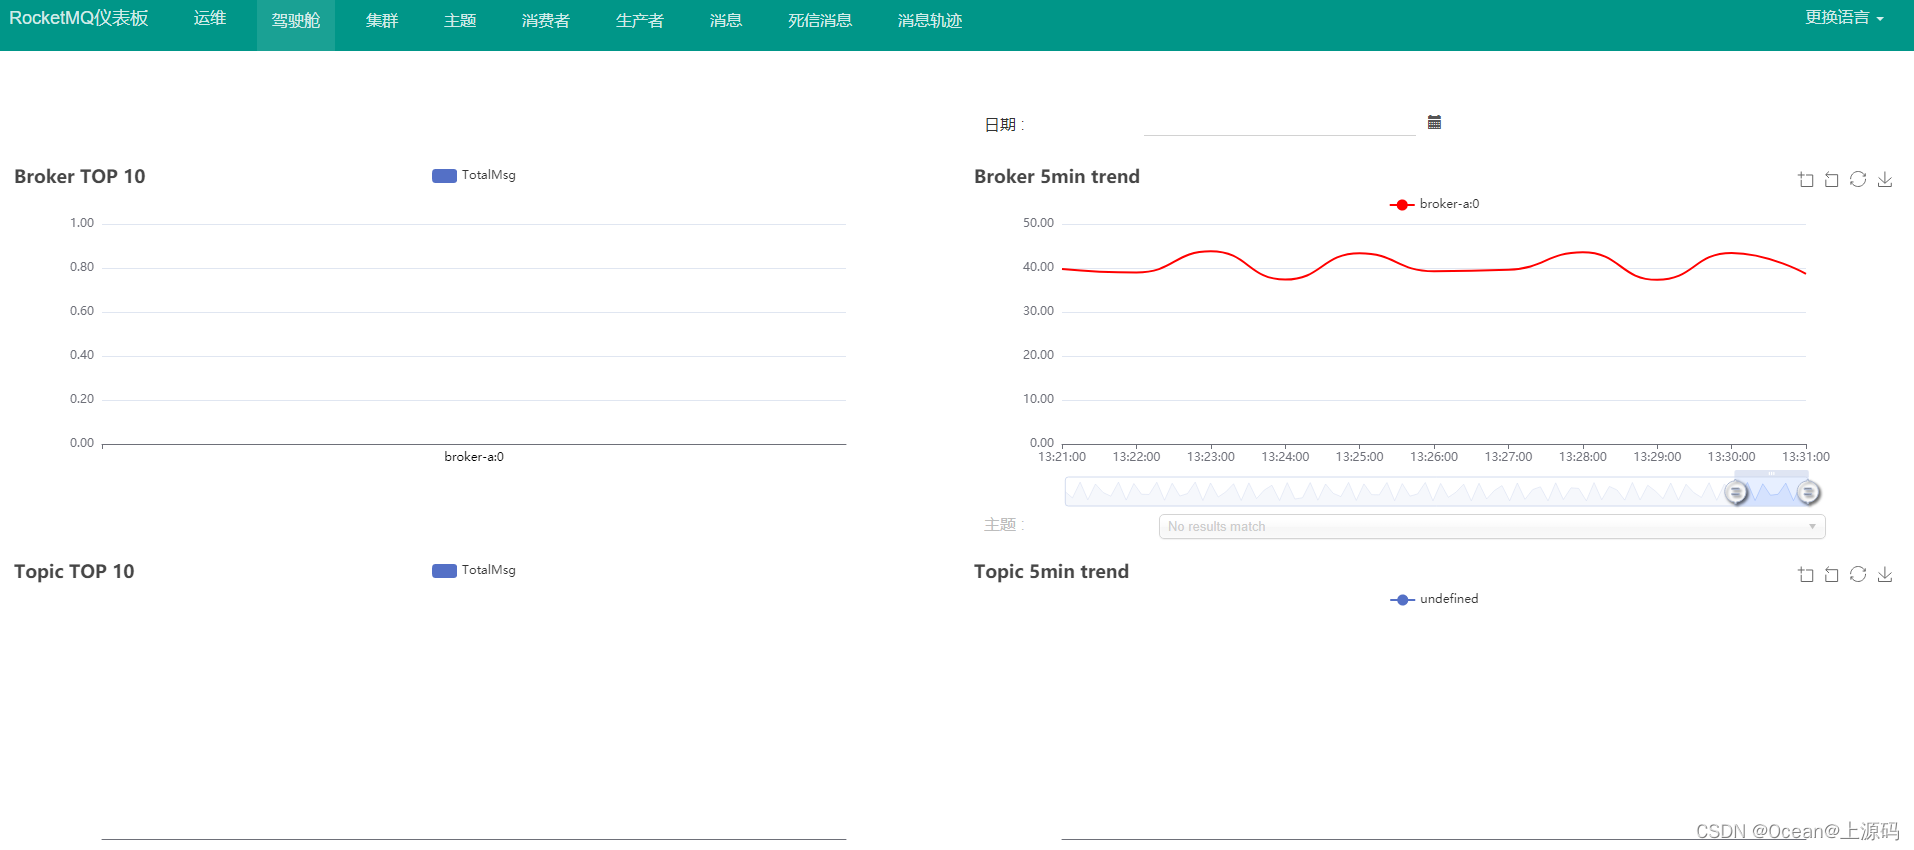Click the 13:31:00 time axis label
The width and height of the screenshot is (1914, 850).
(1806, 457)
